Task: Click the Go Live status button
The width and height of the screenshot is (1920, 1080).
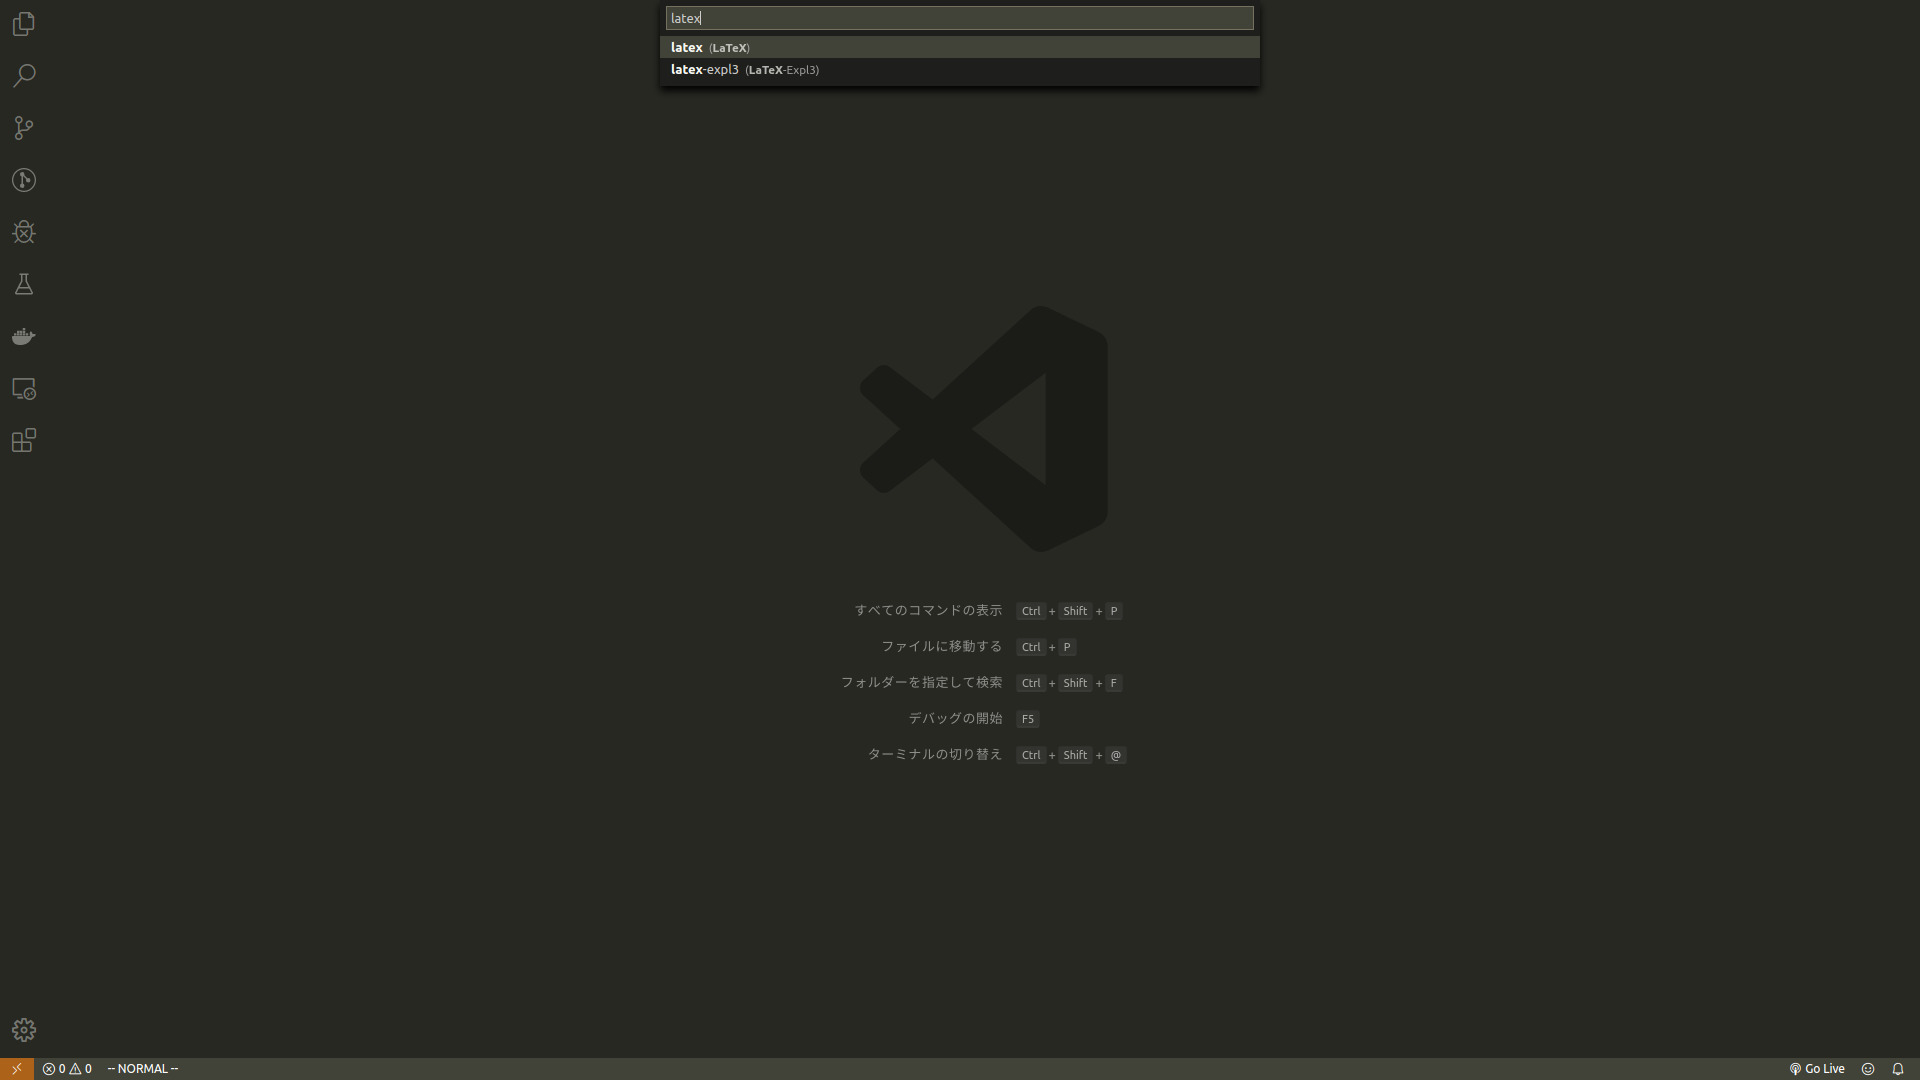Action: [1816, 1069]
